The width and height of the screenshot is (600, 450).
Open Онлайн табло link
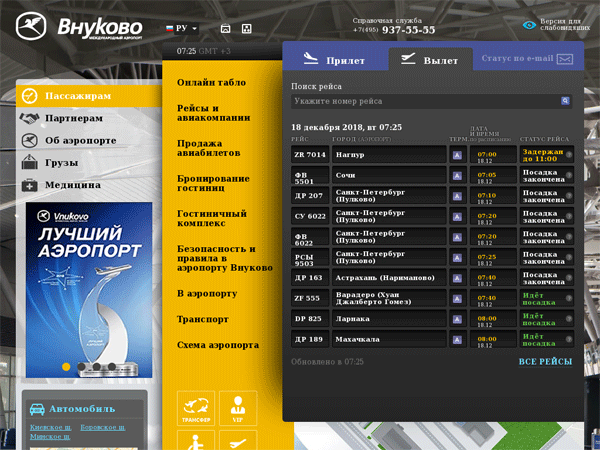point(211,82)
